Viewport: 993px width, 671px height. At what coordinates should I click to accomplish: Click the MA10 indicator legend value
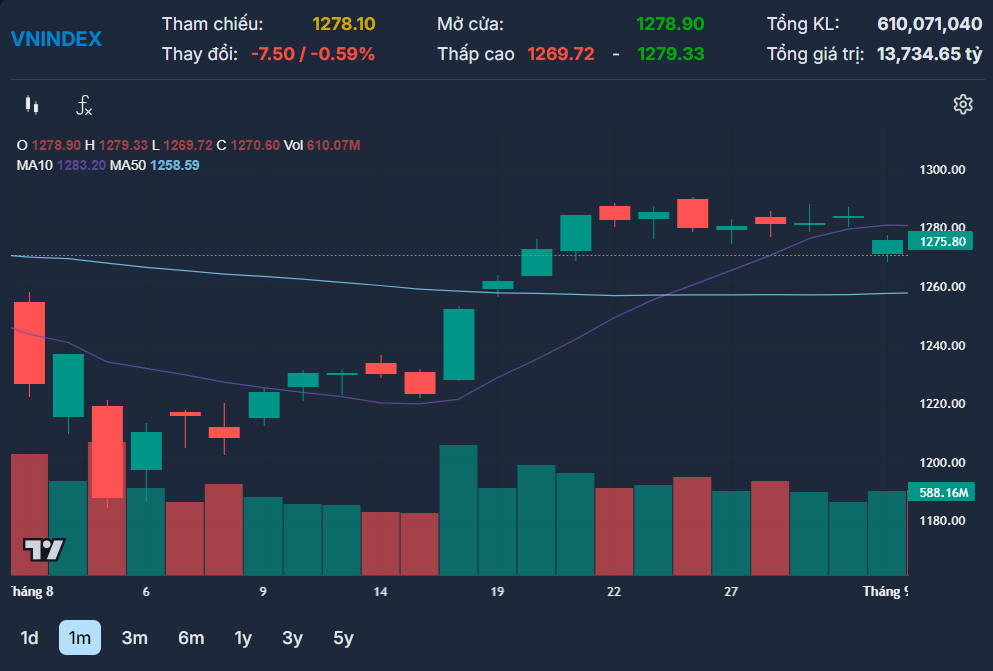coord(81,165)
